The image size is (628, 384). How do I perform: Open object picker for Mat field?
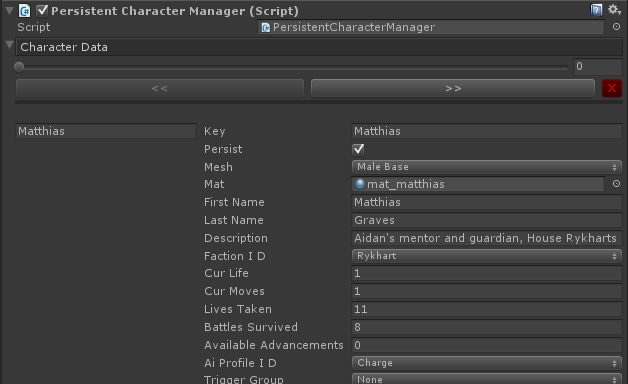tap(616, 183)
